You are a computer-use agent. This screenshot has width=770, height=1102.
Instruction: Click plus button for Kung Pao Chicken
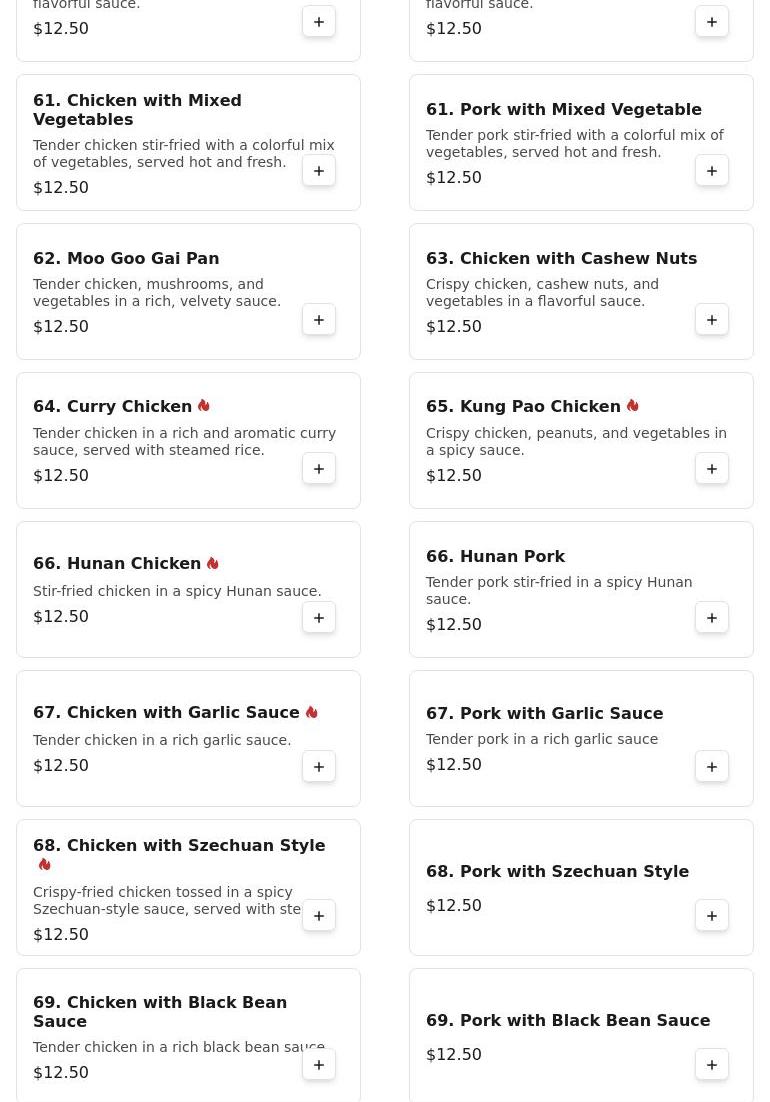pos(712,469)
